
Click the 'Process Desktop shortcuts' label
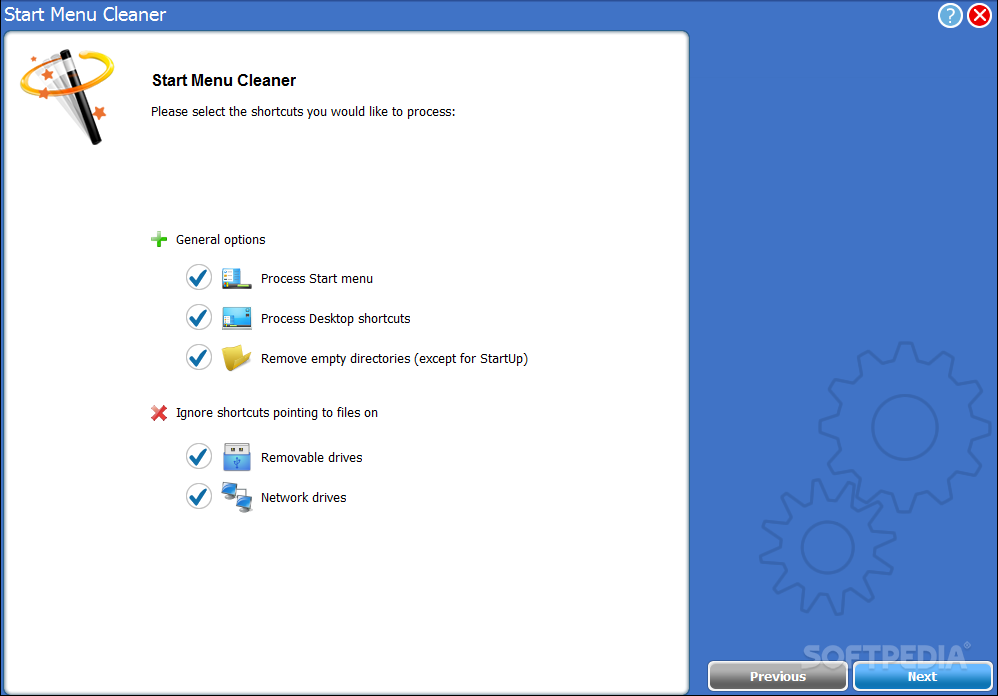click(335, 319)
